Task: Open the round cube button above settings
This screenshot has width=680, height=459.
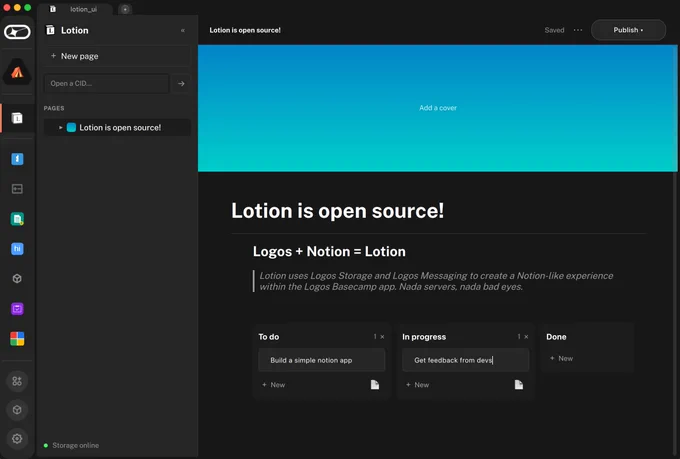Action: coord(17,410)
